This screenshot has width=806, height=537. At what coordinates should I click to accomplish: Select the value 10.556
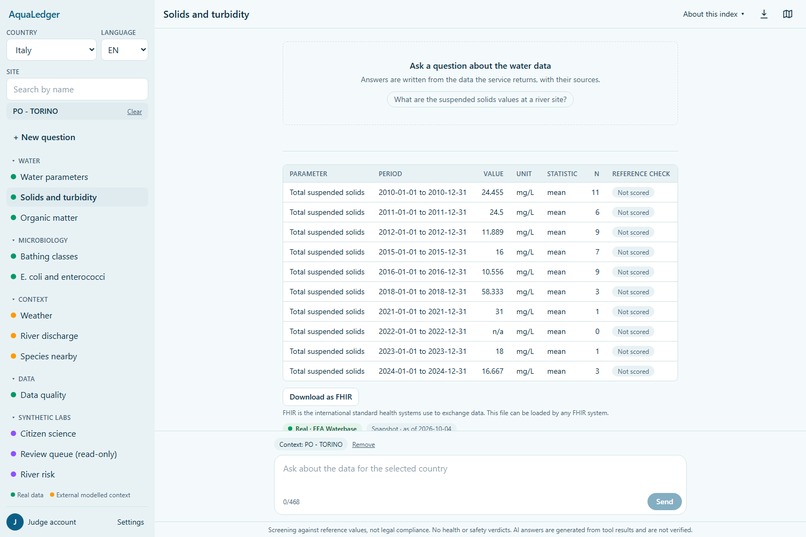pyautogui.click(x=492, y=272)
